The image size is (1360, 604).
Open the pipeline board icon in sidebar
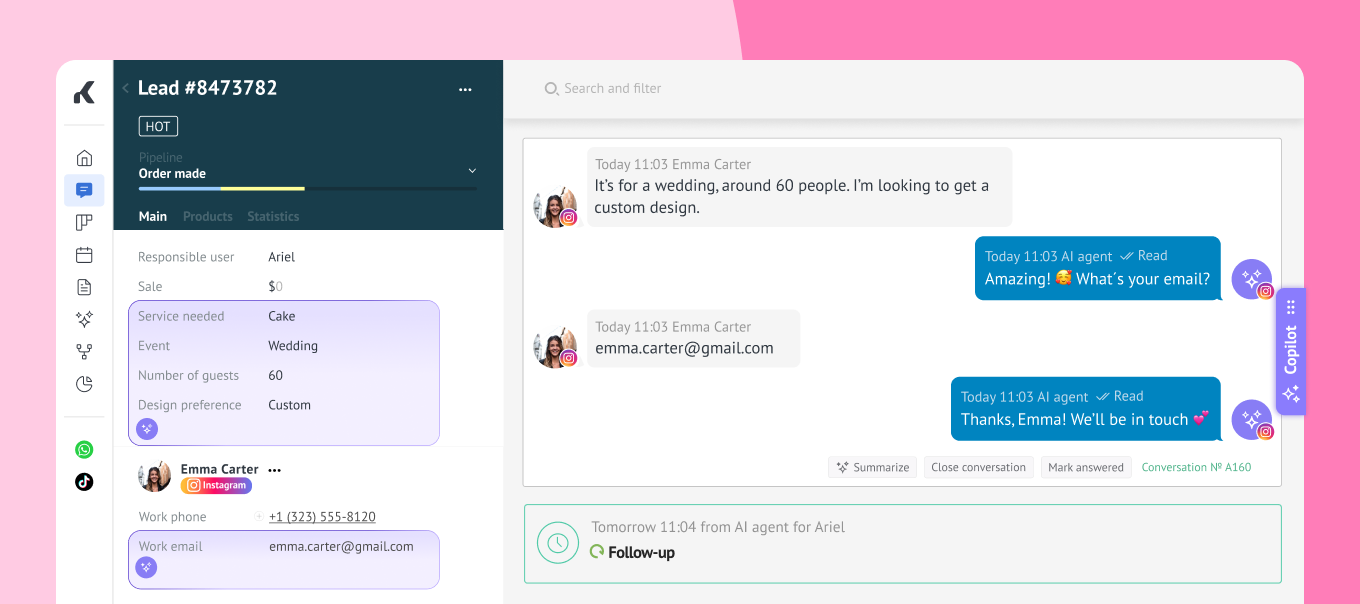point(84,222)
